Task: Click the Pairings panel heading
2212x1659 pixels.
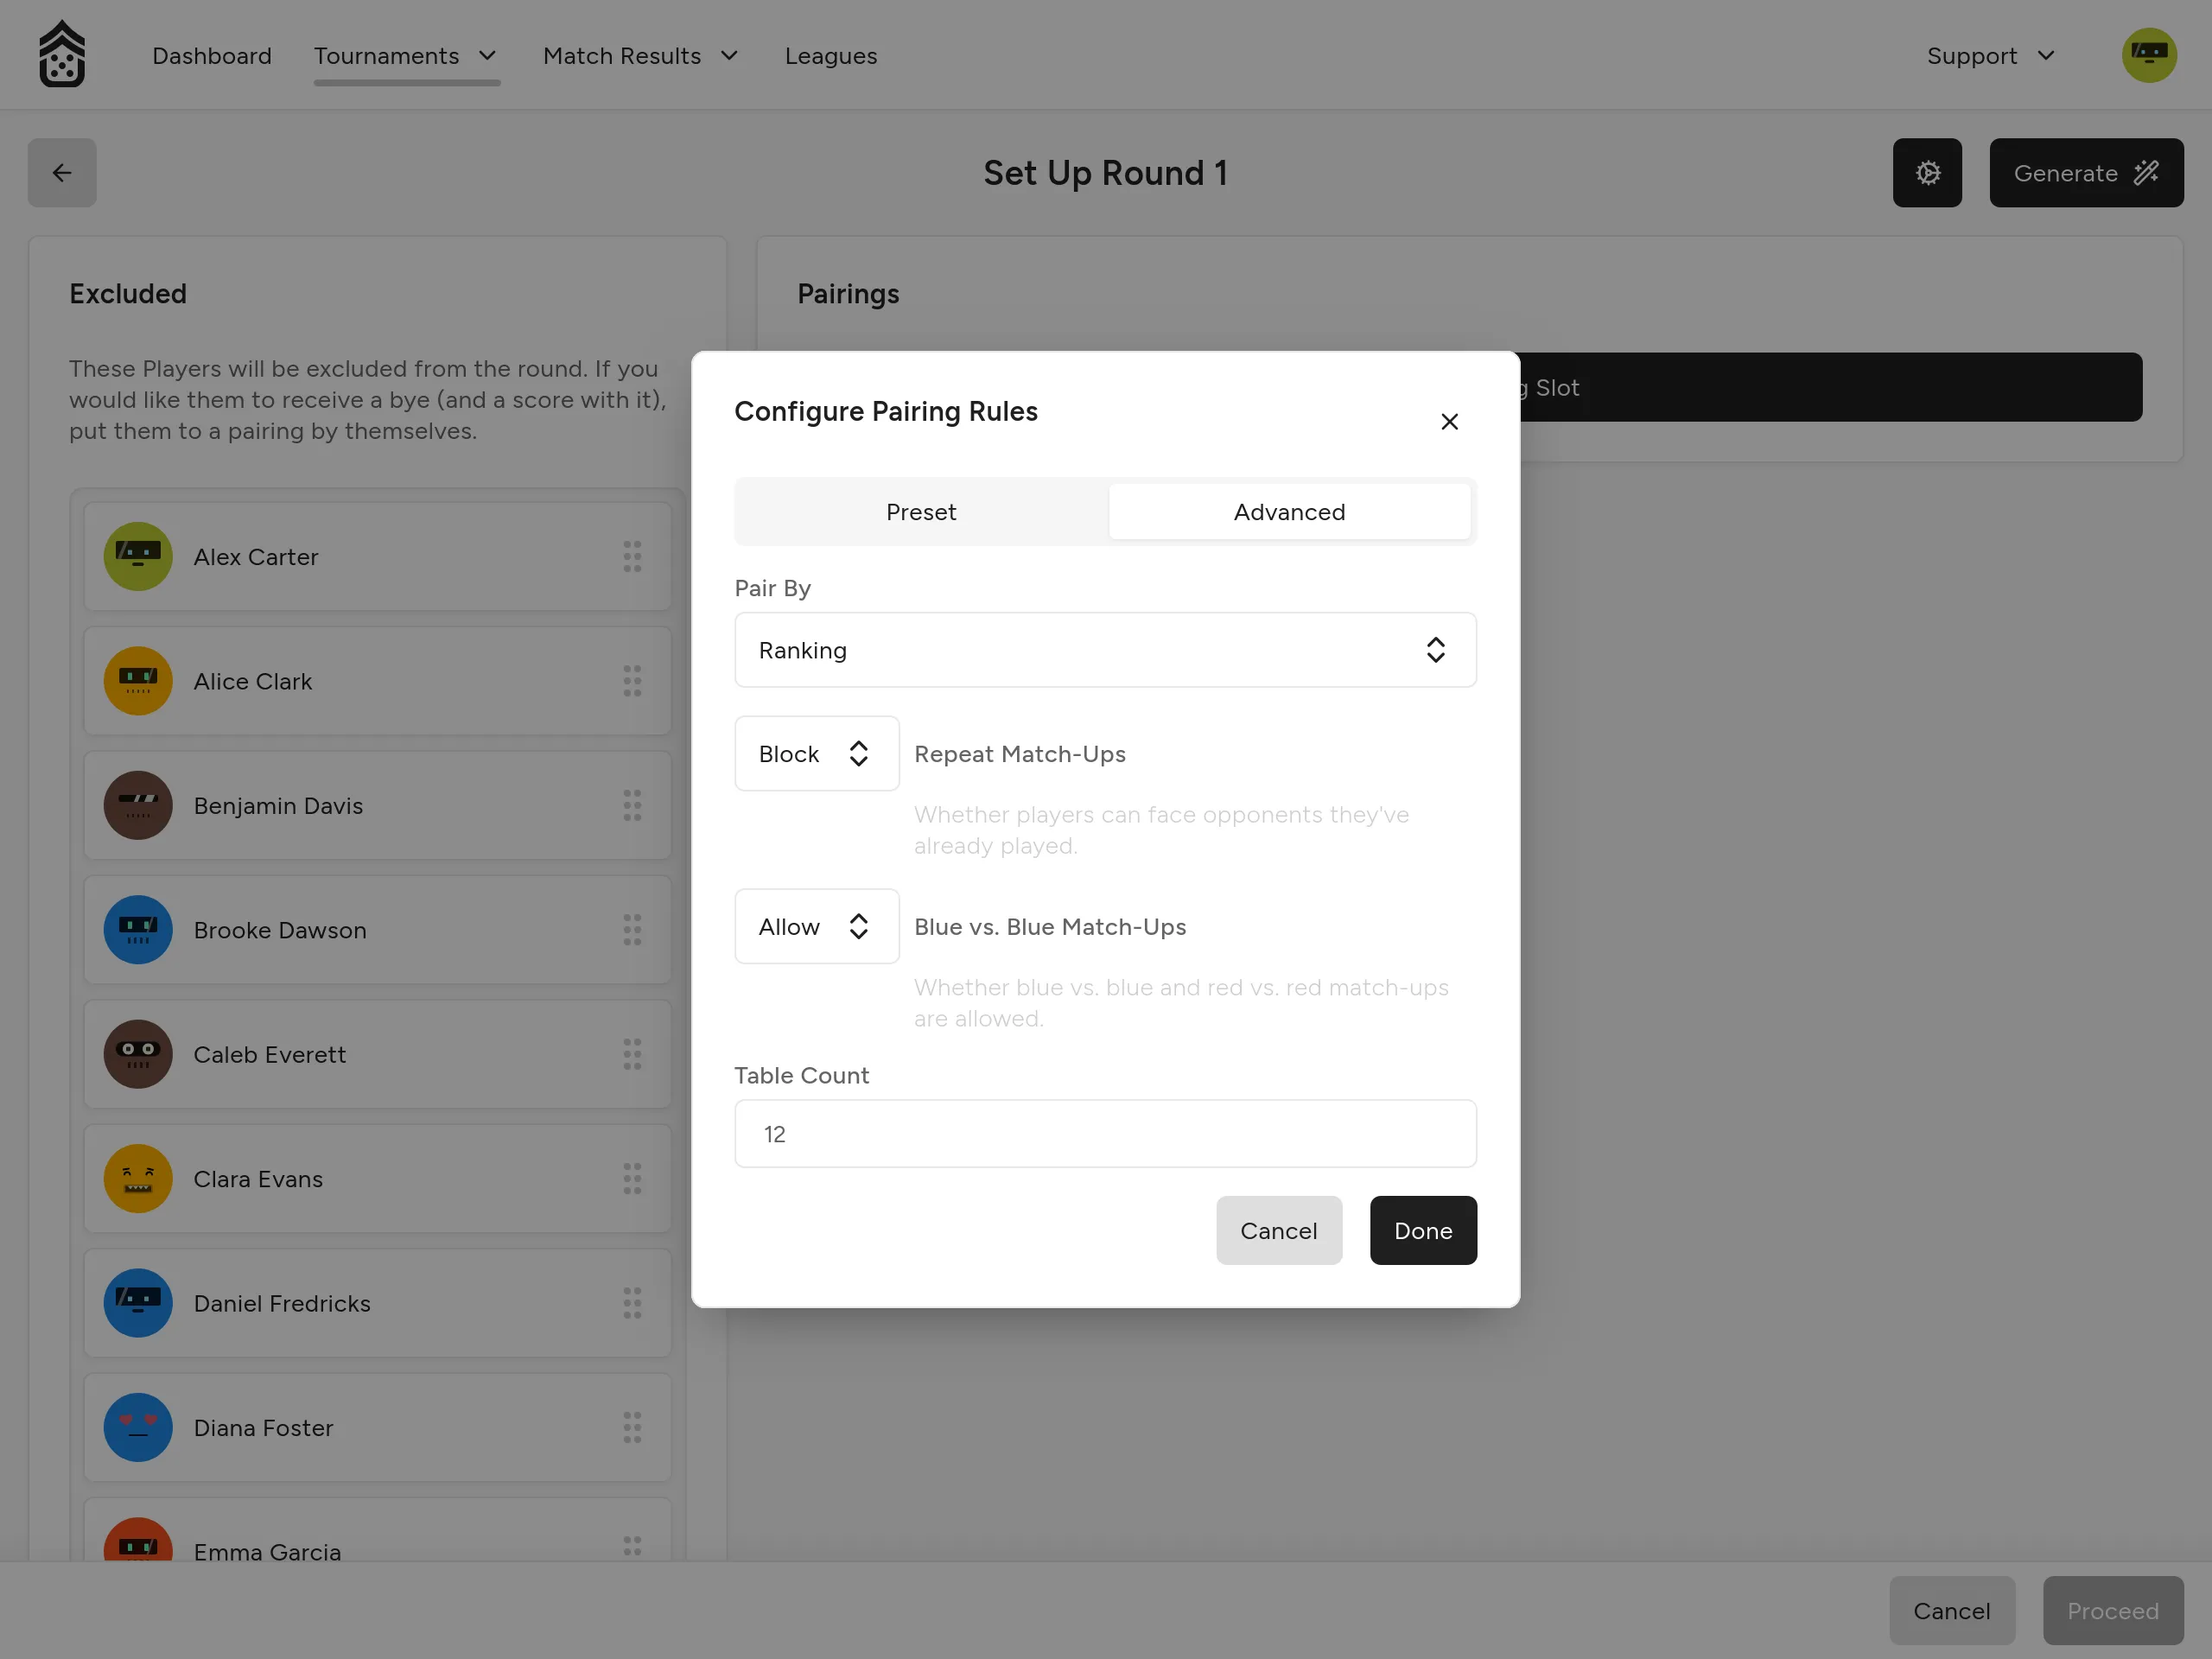Action: click(848, 294)
